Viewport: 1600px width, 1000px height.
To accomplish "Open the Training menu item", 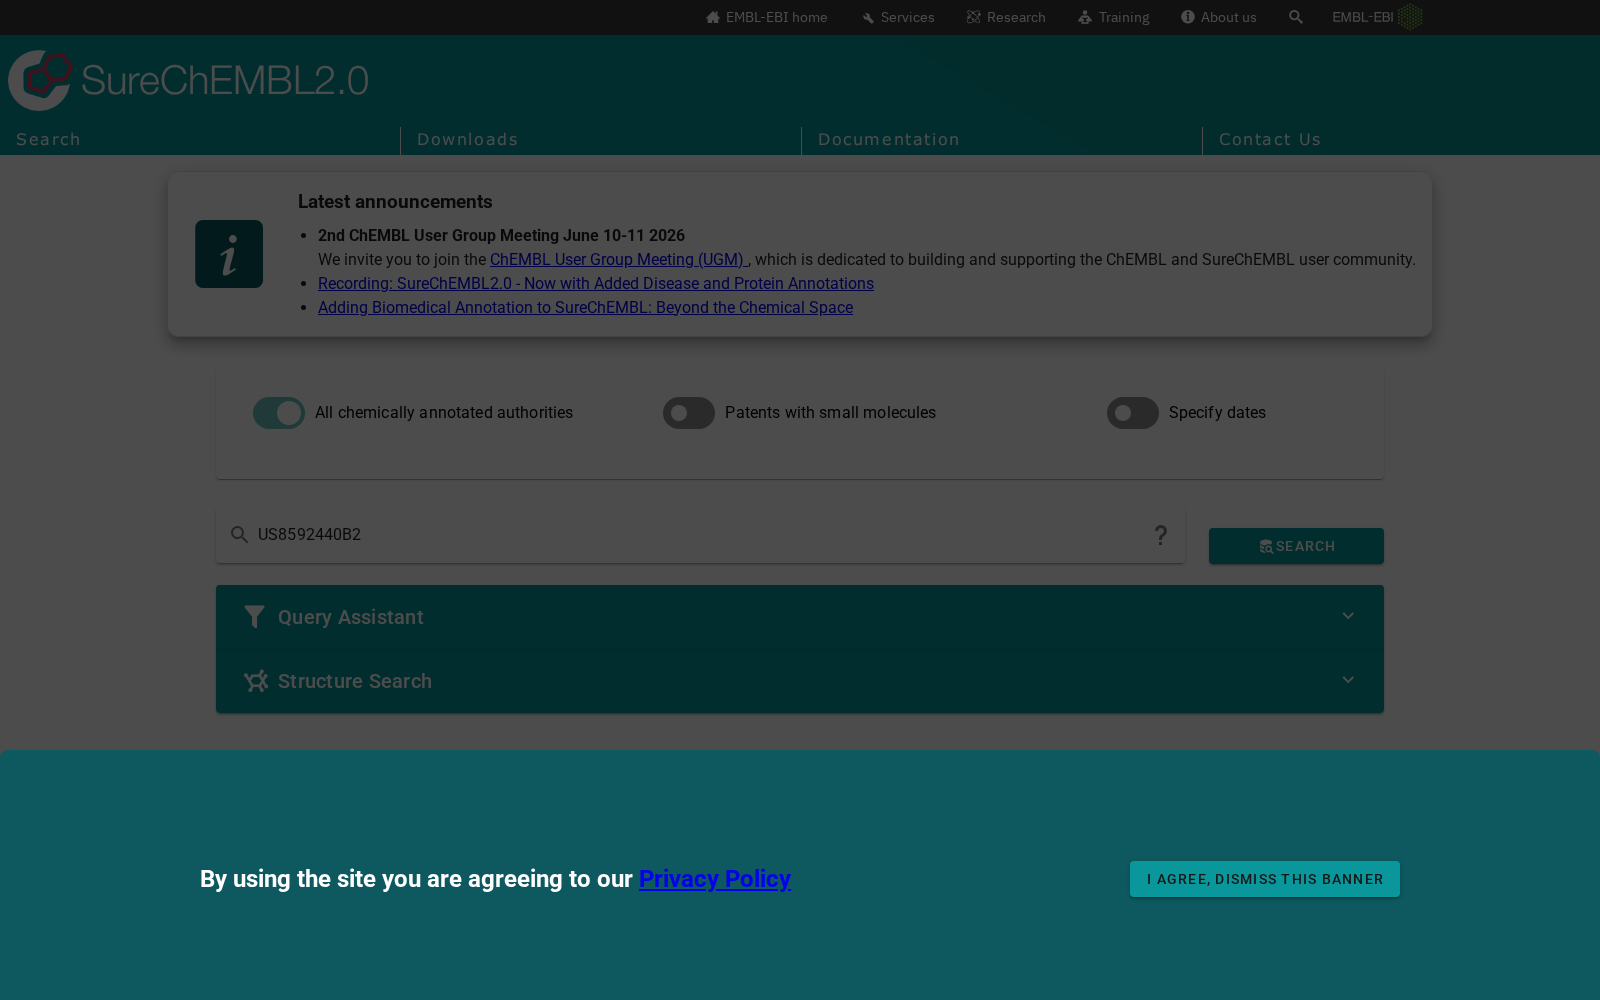I will pos(1114,17).
